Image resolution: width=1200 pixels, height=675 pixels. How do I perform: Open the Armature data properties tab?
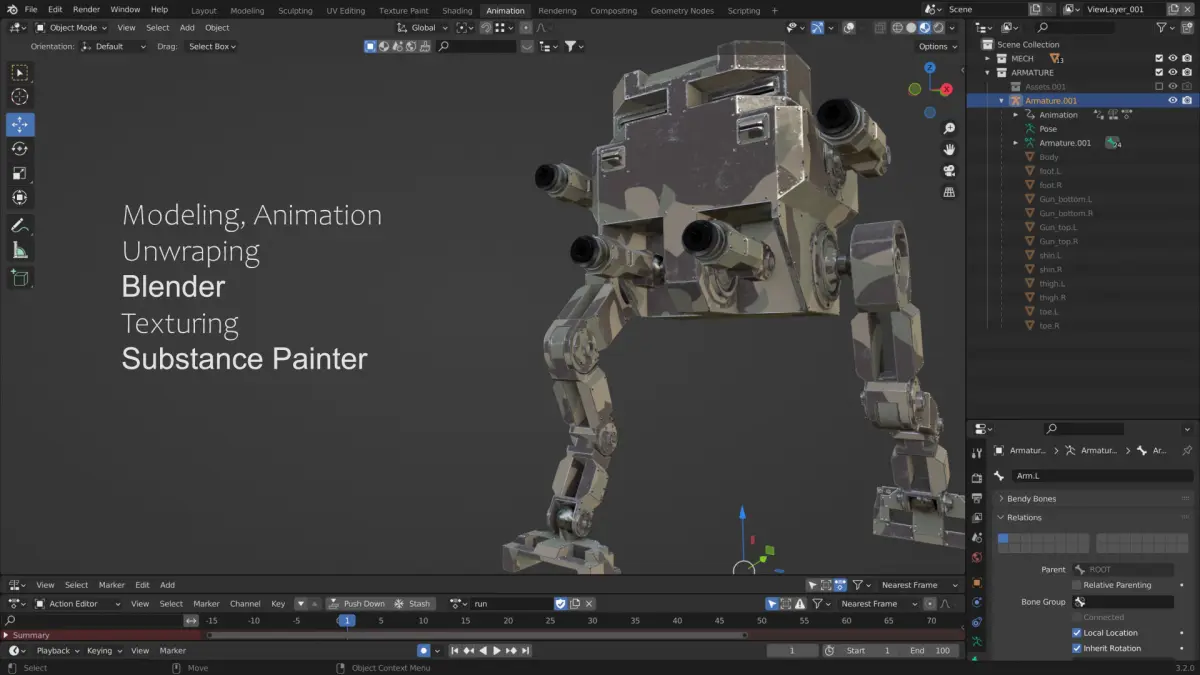tap(977, 641)
